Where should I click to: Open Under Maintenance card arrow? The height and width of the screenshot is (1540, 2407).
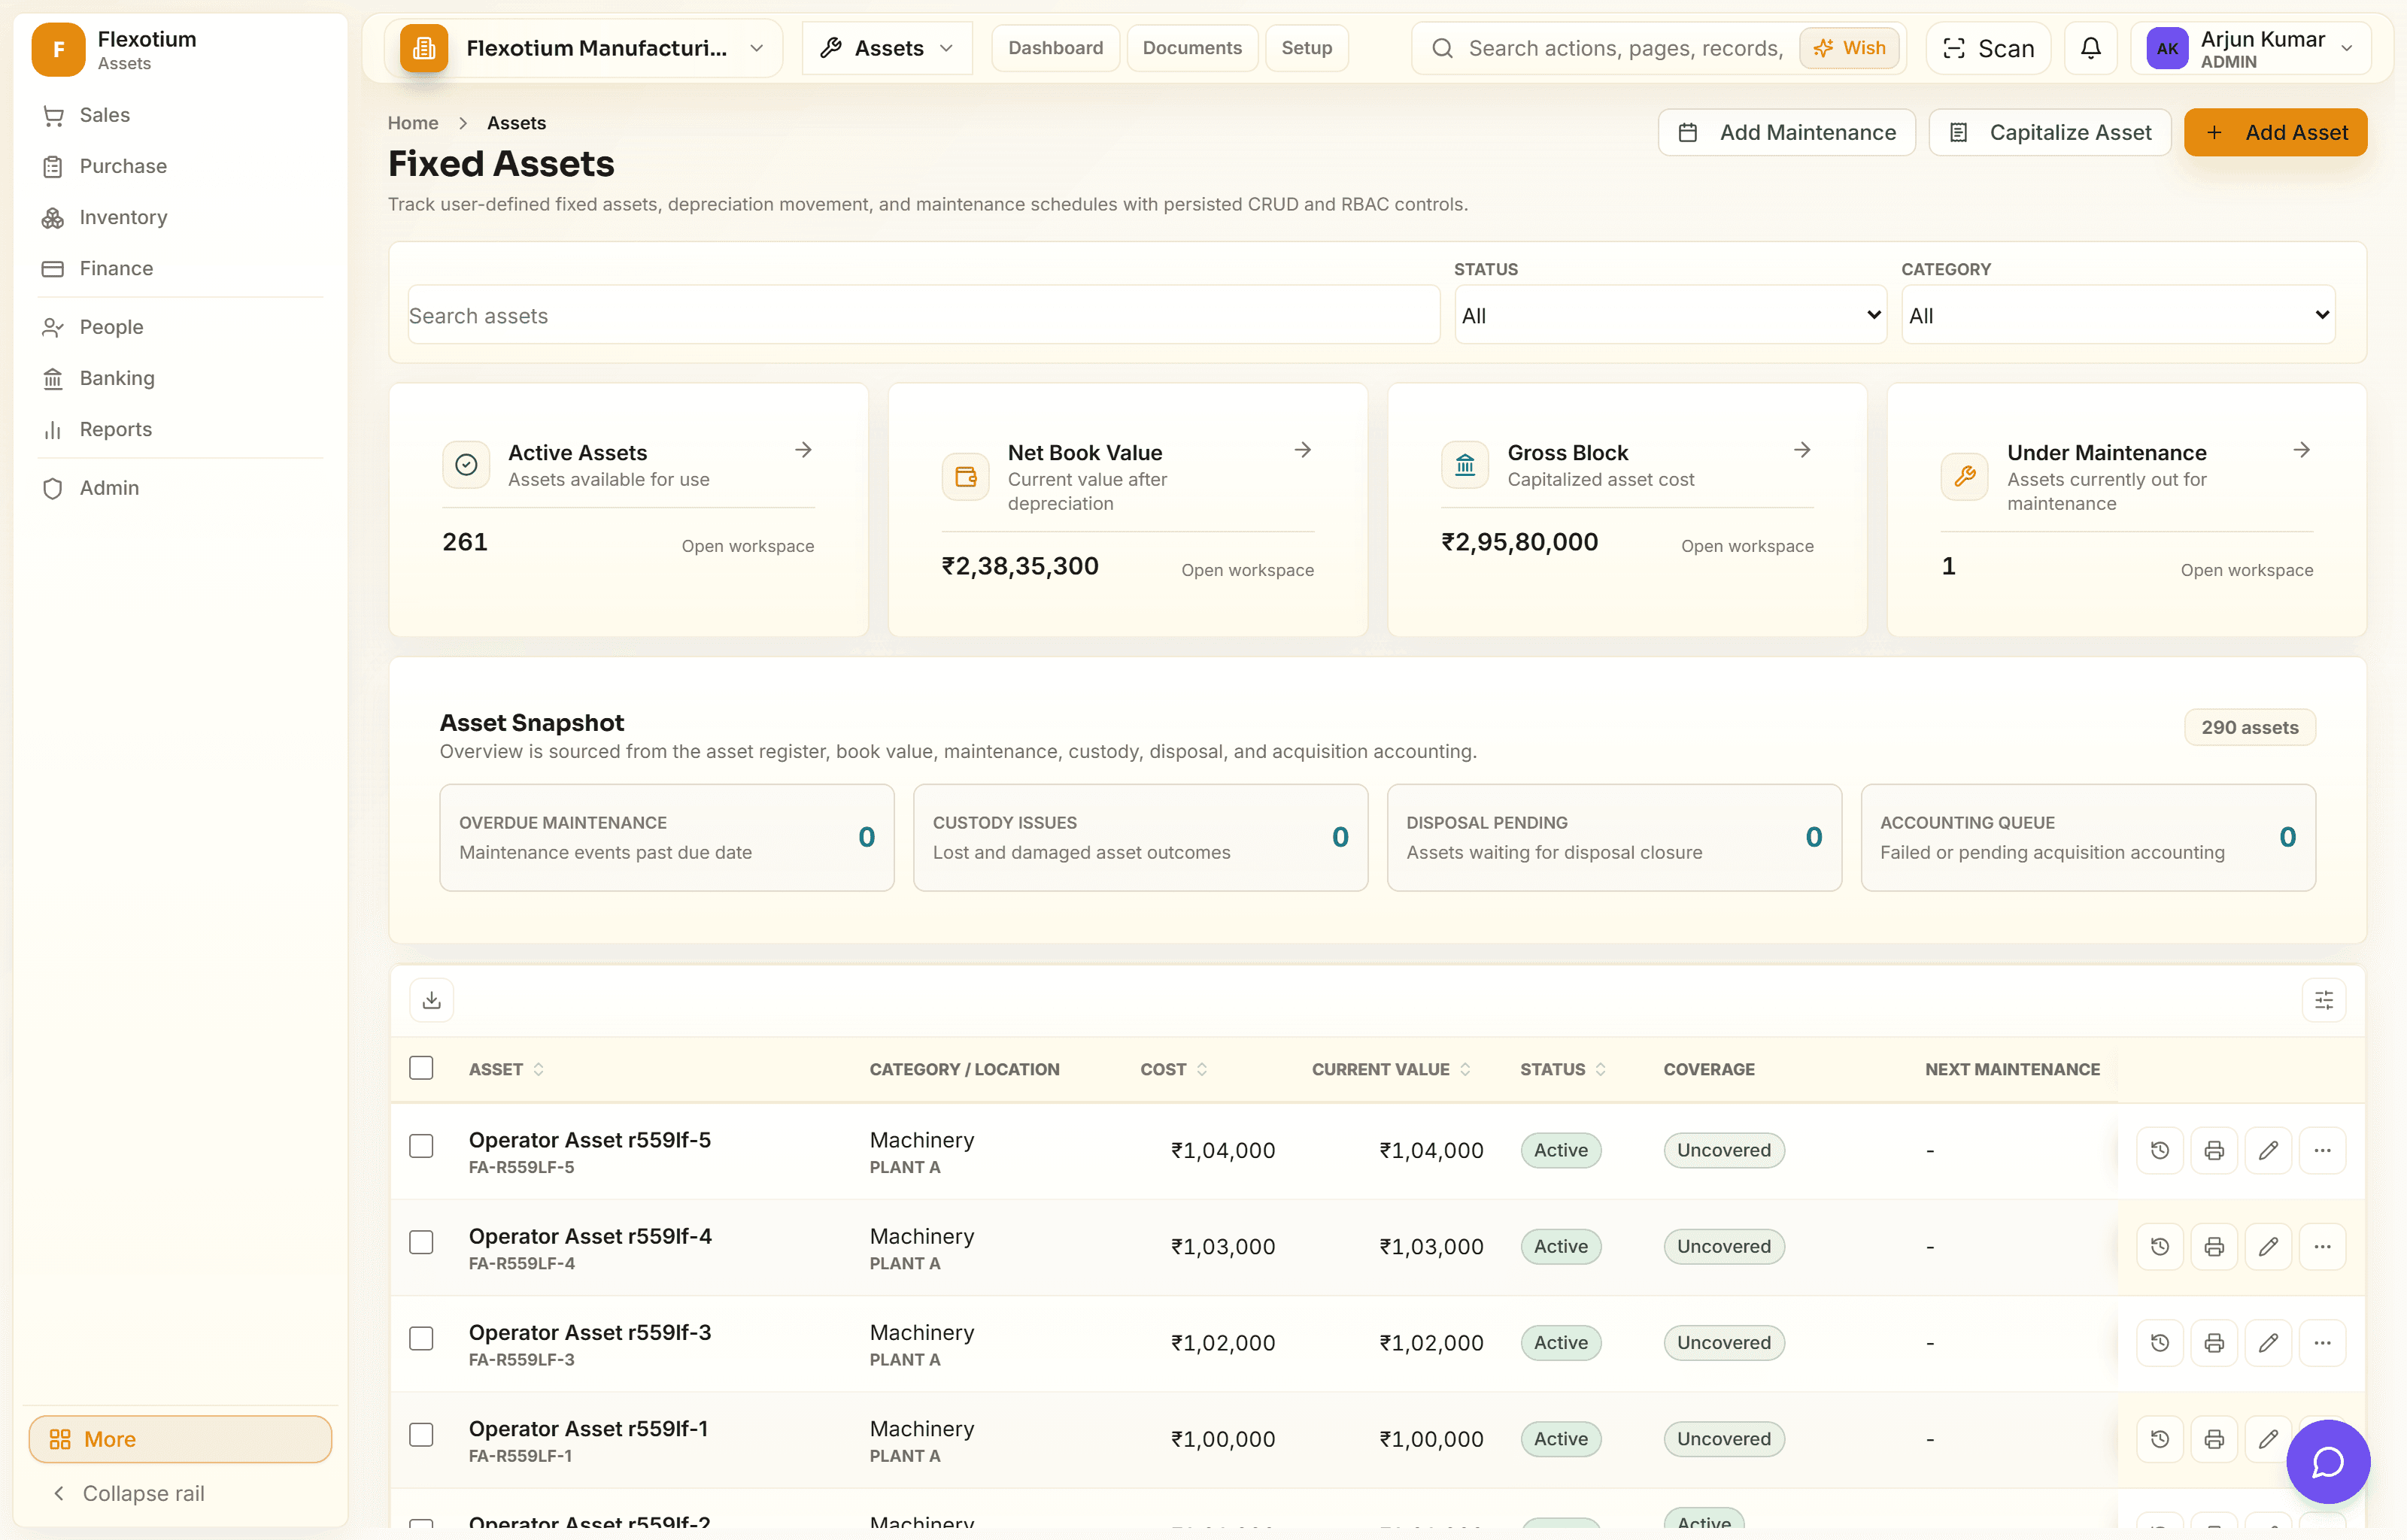click(2301, 450)
